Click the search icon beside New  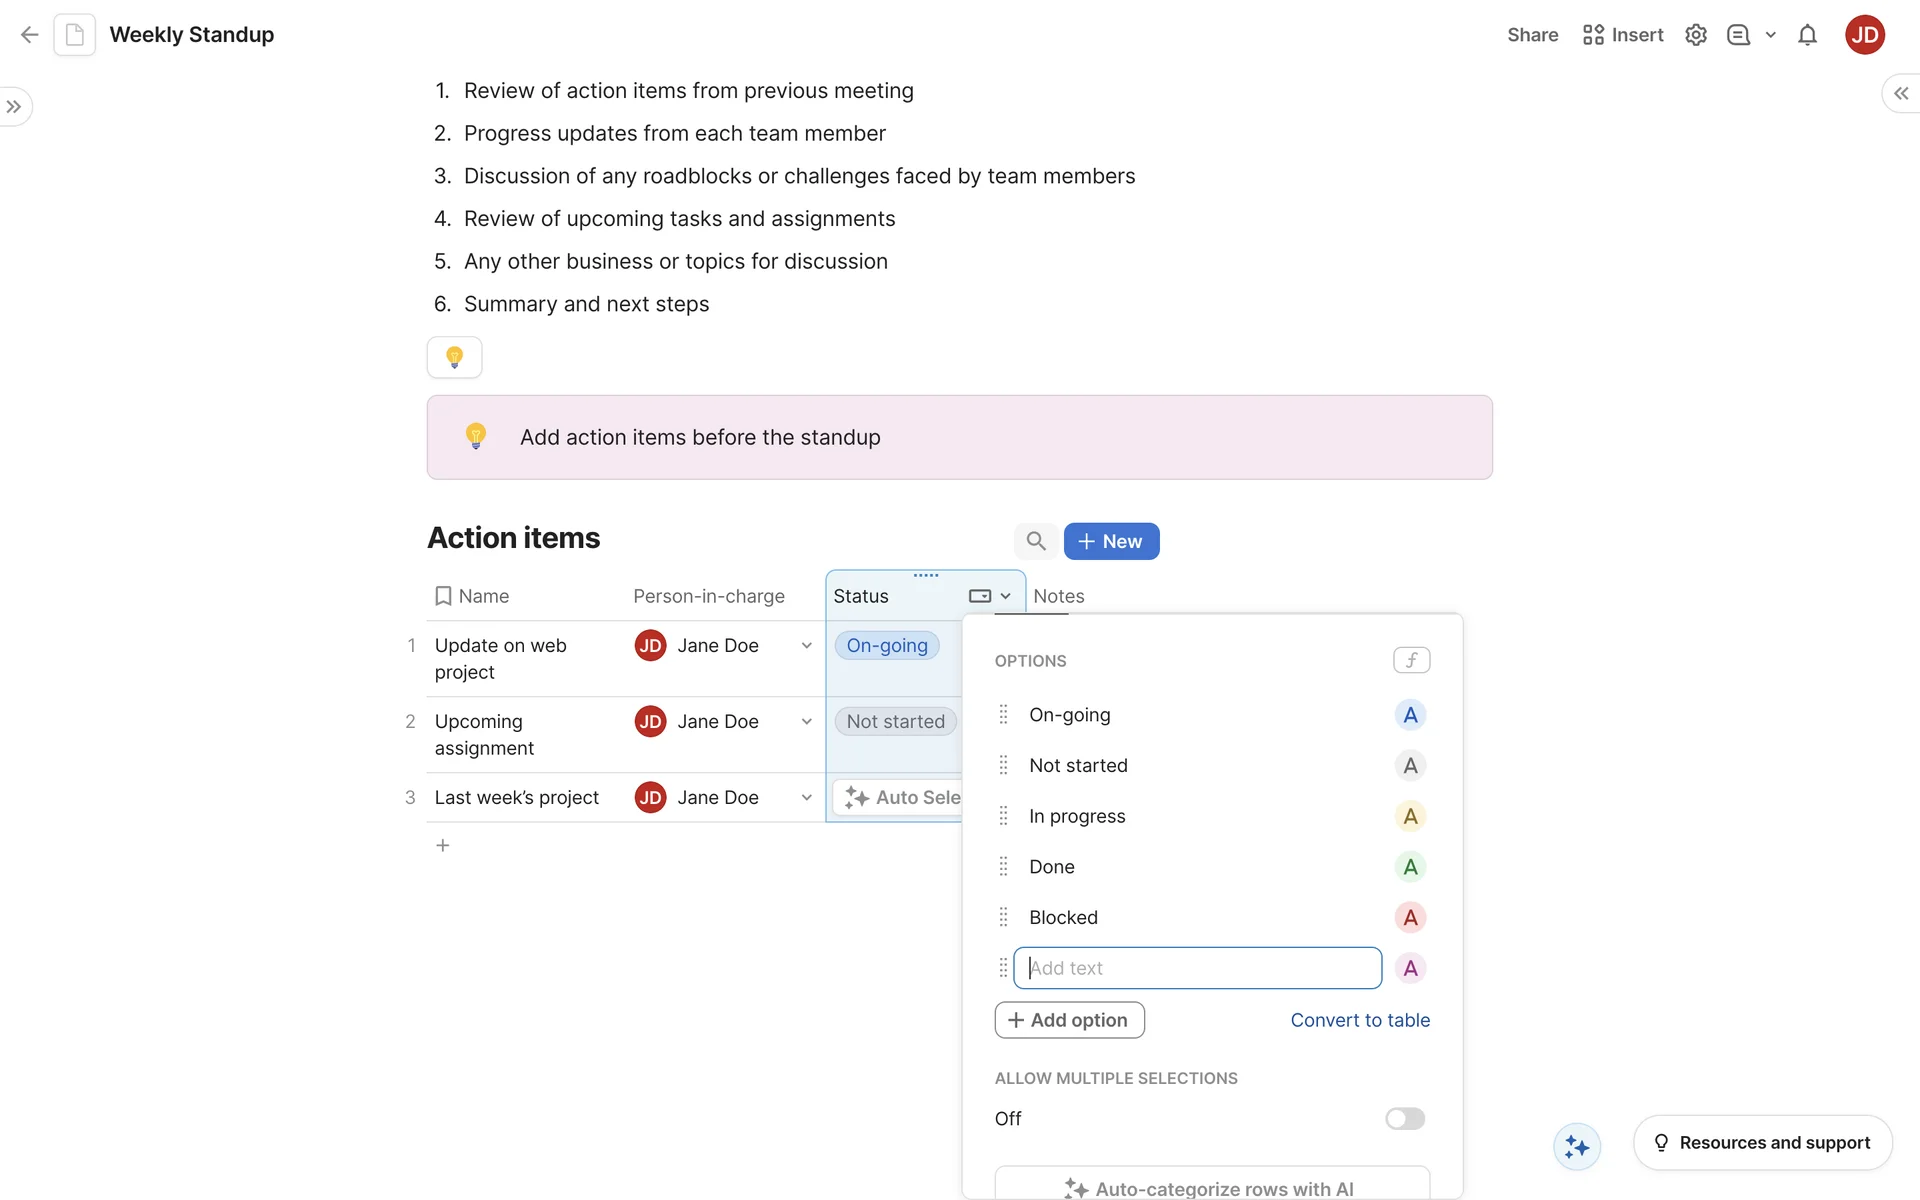1036,541
